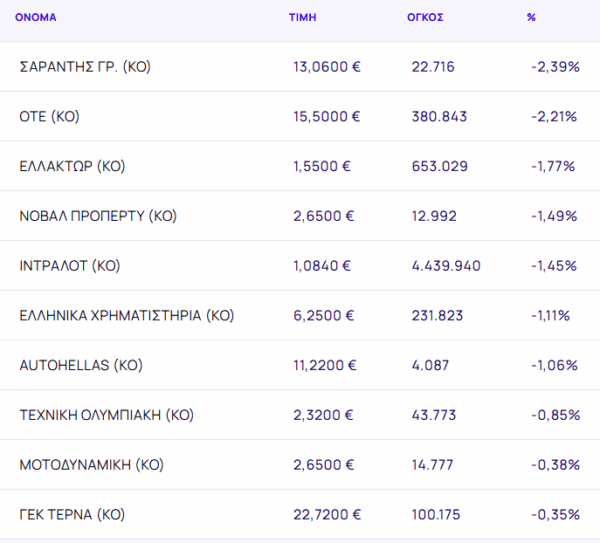
Task: Click the % change column header
Action: click(531, 18)
